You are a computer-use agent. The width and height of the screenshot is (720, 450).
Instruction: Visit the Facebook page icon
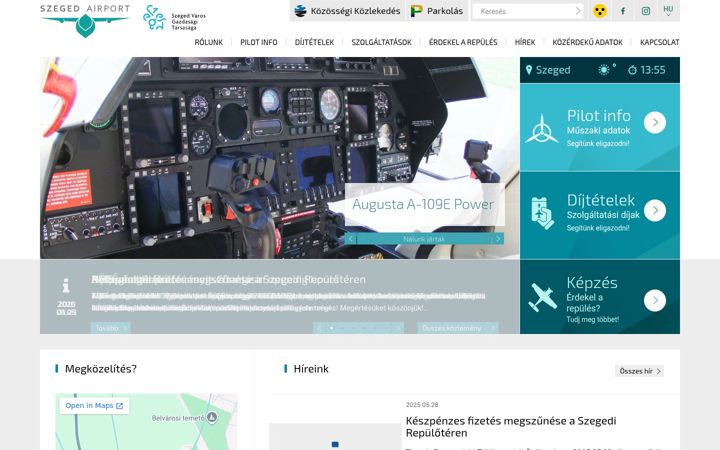(623, 11)
